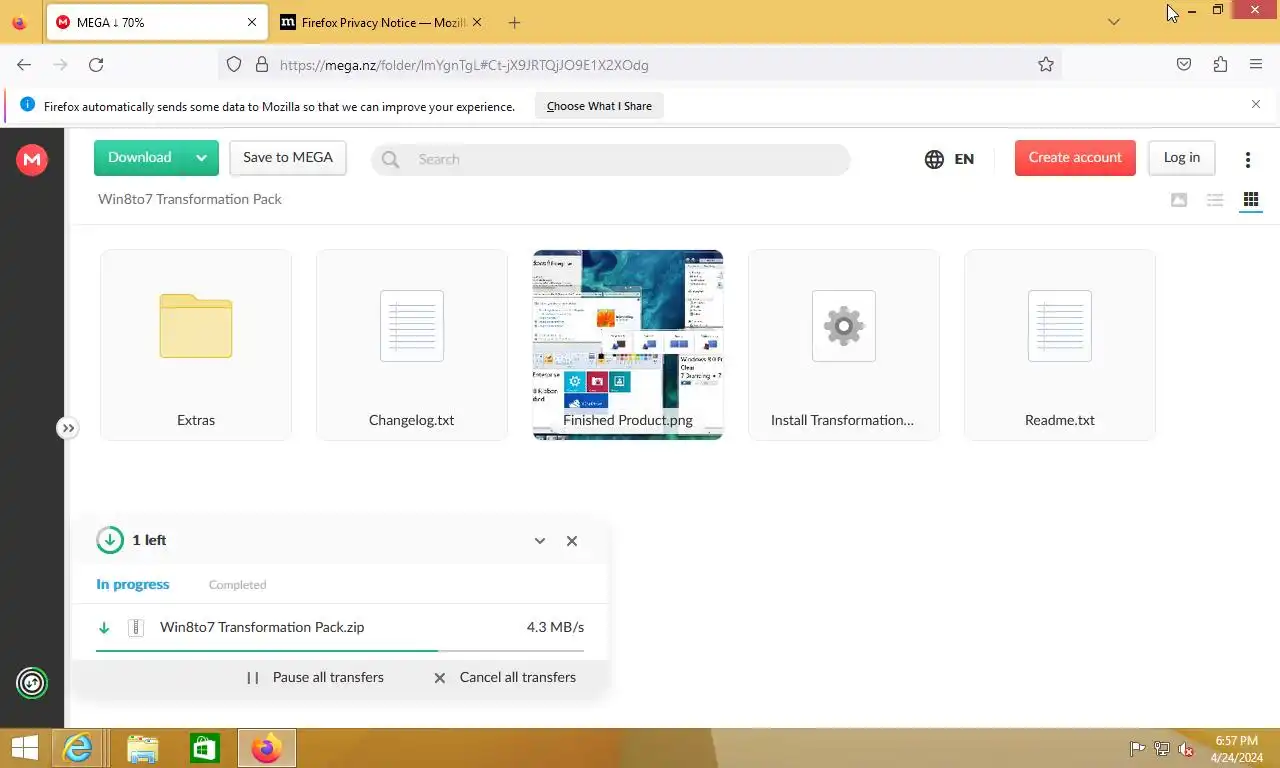Screen dimensions: 1280x768
Task: Open a new browser tab
Action: tap(514, 22)
